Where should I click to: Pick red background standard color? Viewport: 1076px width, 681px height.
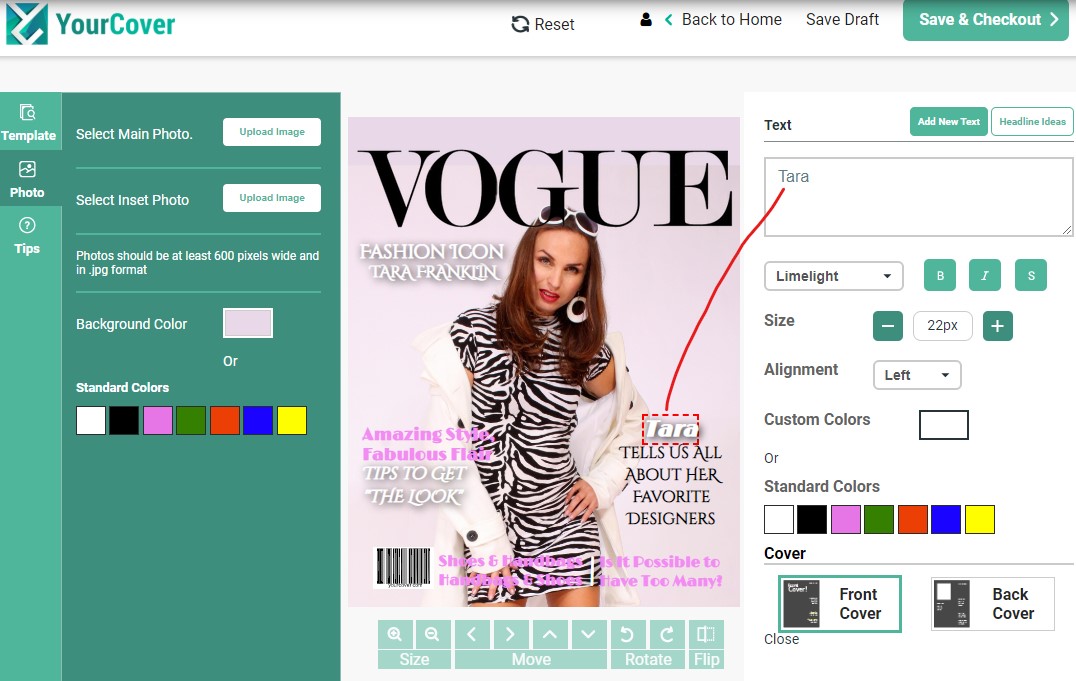pos(224,420)
